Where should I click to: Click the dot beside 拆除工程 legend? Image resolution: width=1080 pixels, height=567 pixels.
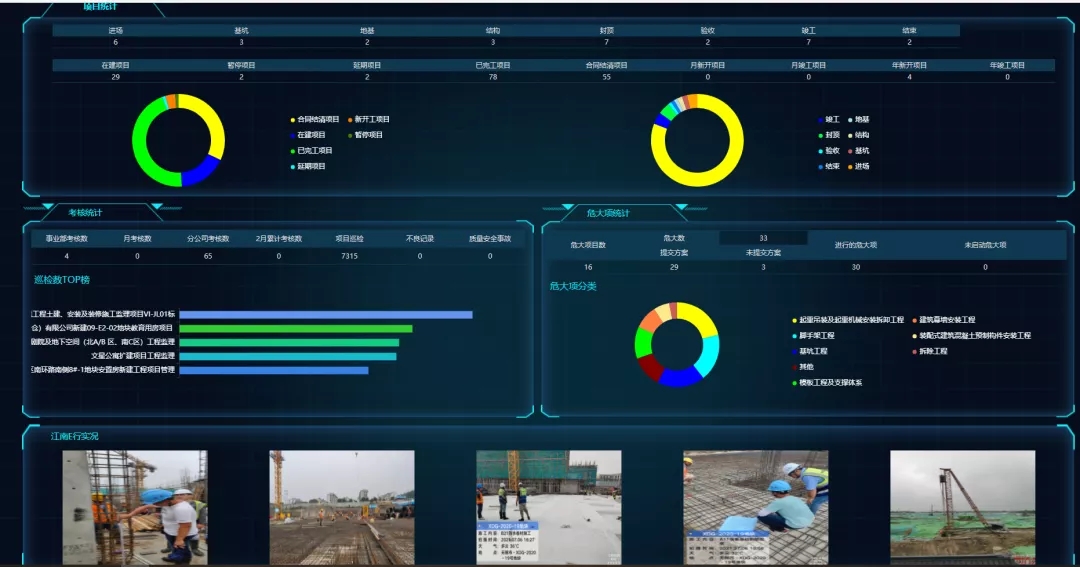pos(915,352)
